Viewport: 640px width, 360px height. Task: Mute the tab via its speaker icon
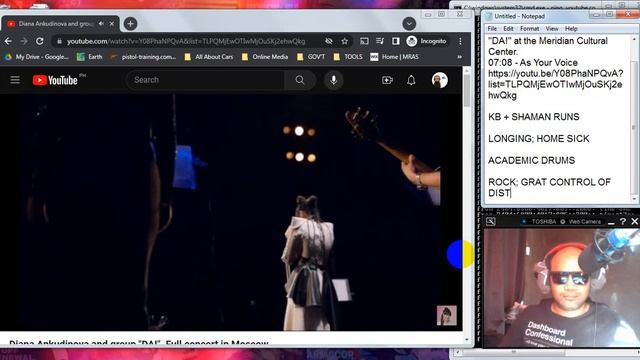click(x=101, y=24)
